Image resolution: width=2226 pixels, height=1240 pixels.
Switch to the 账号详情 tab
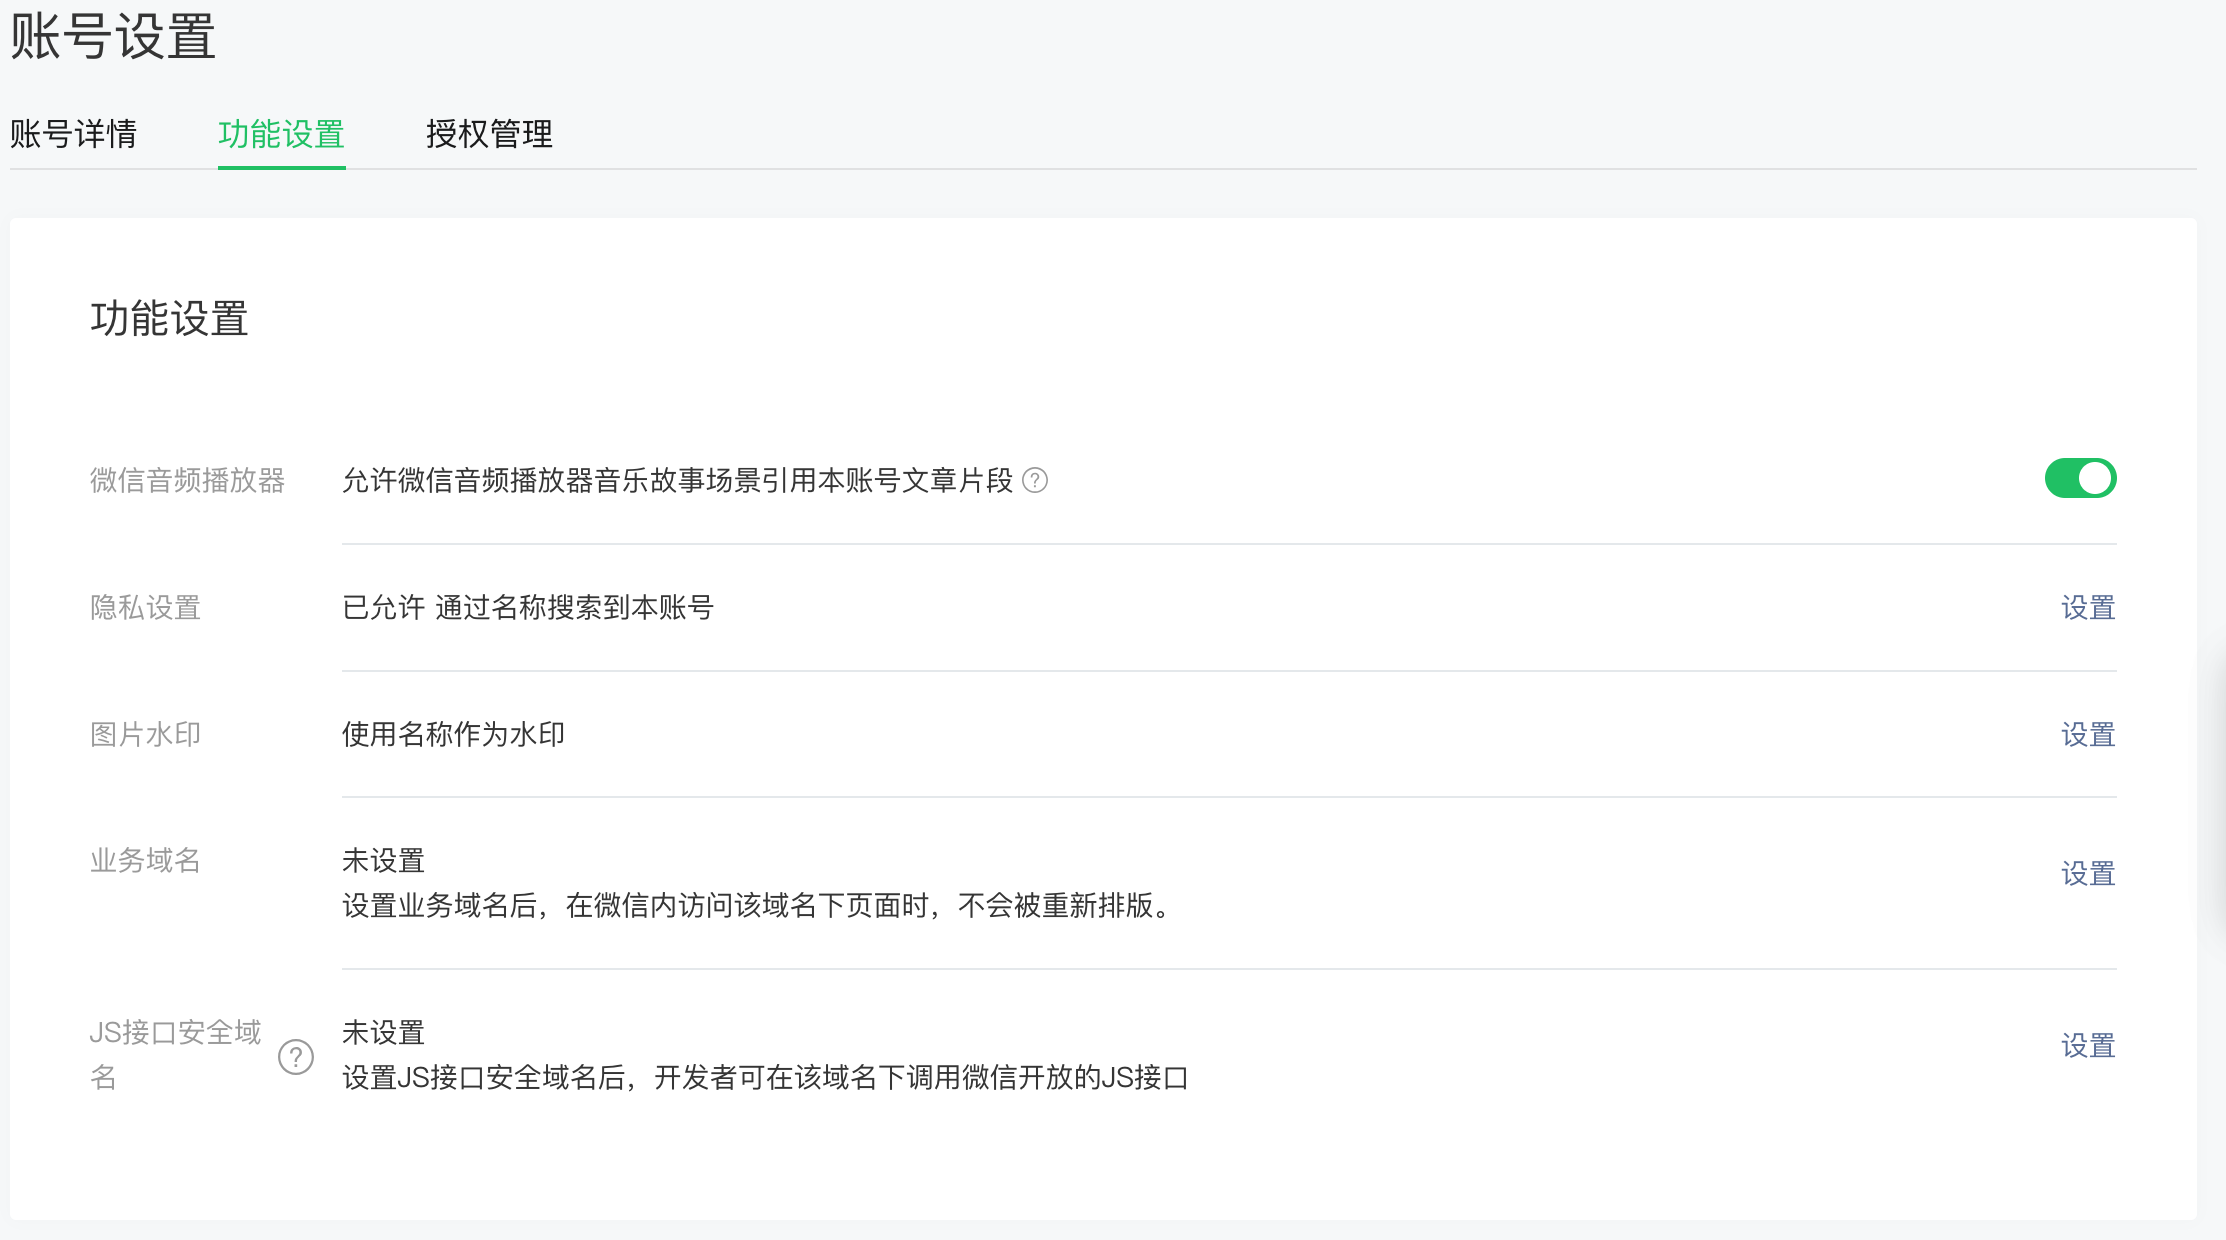pos(73,134)
